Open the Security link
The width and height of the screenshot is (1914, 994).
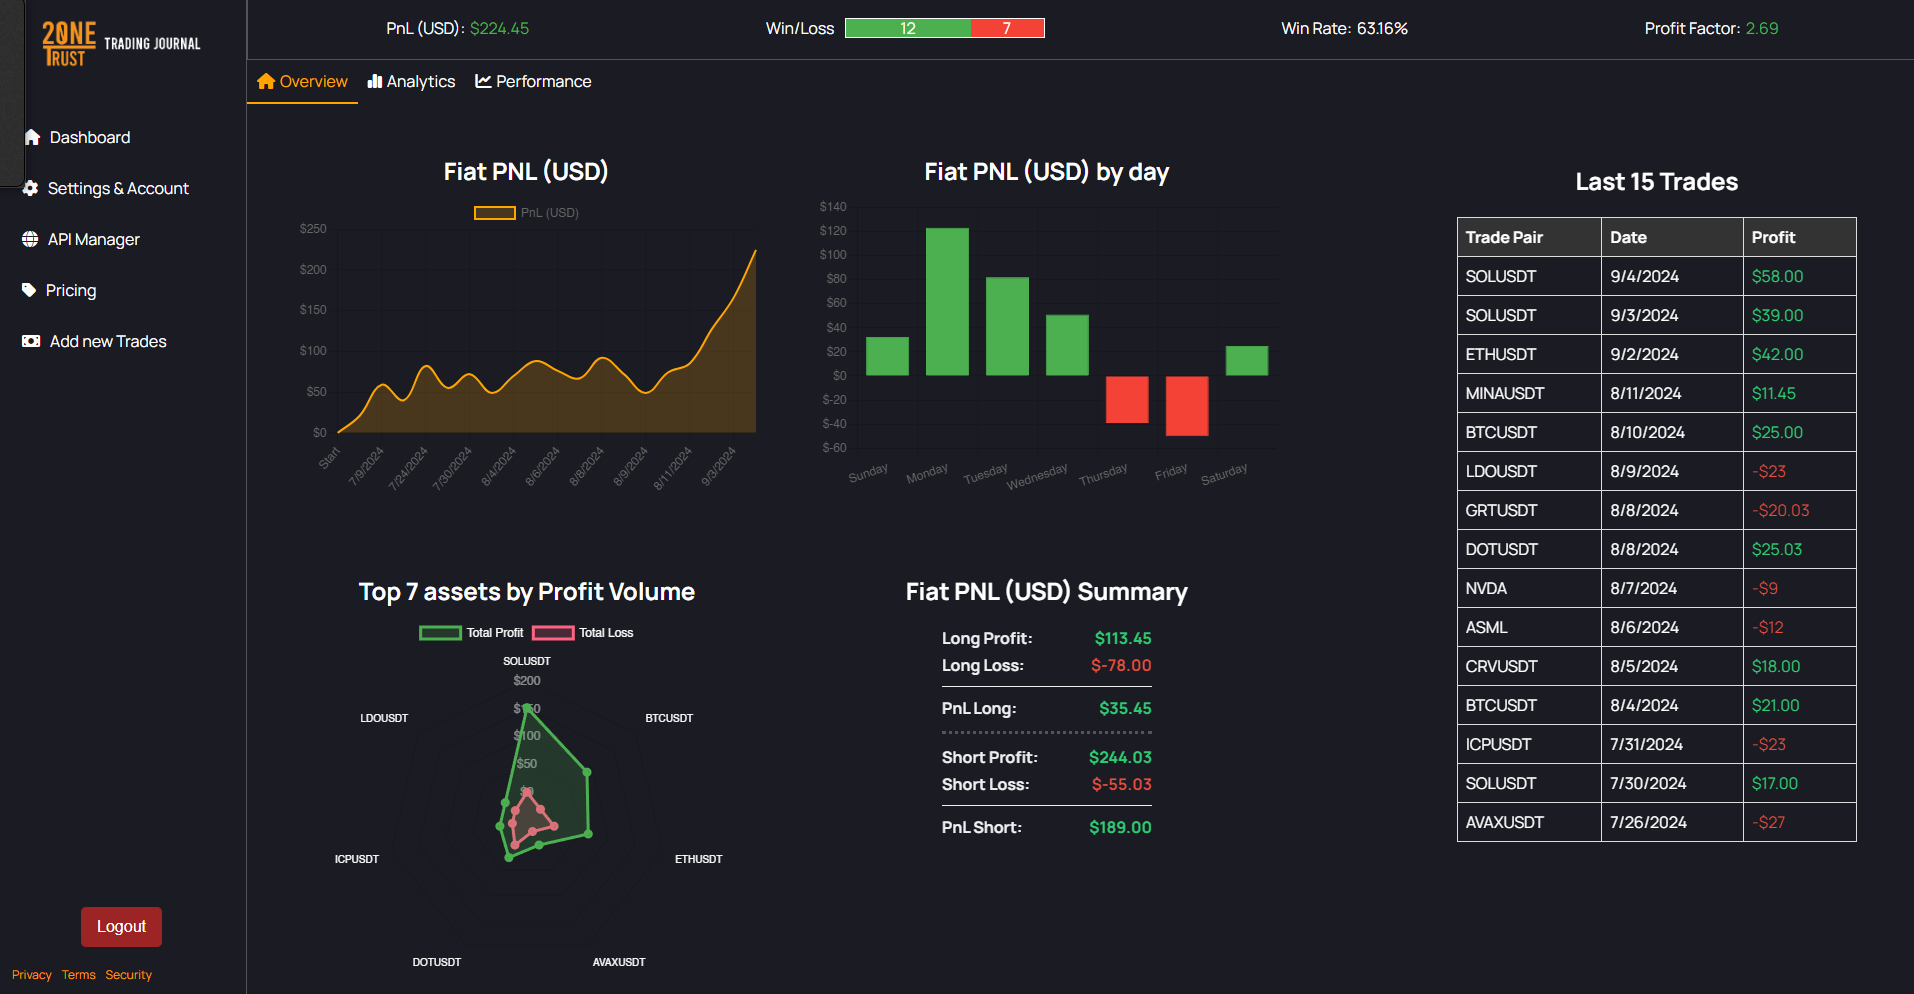pos(129,975)
